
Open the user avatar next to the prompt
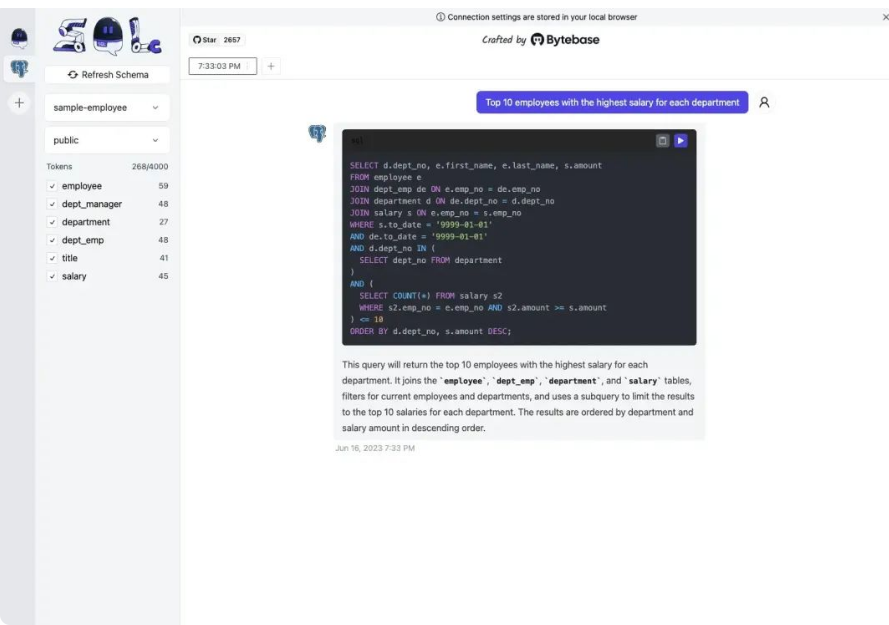click(x=764, y=102)
